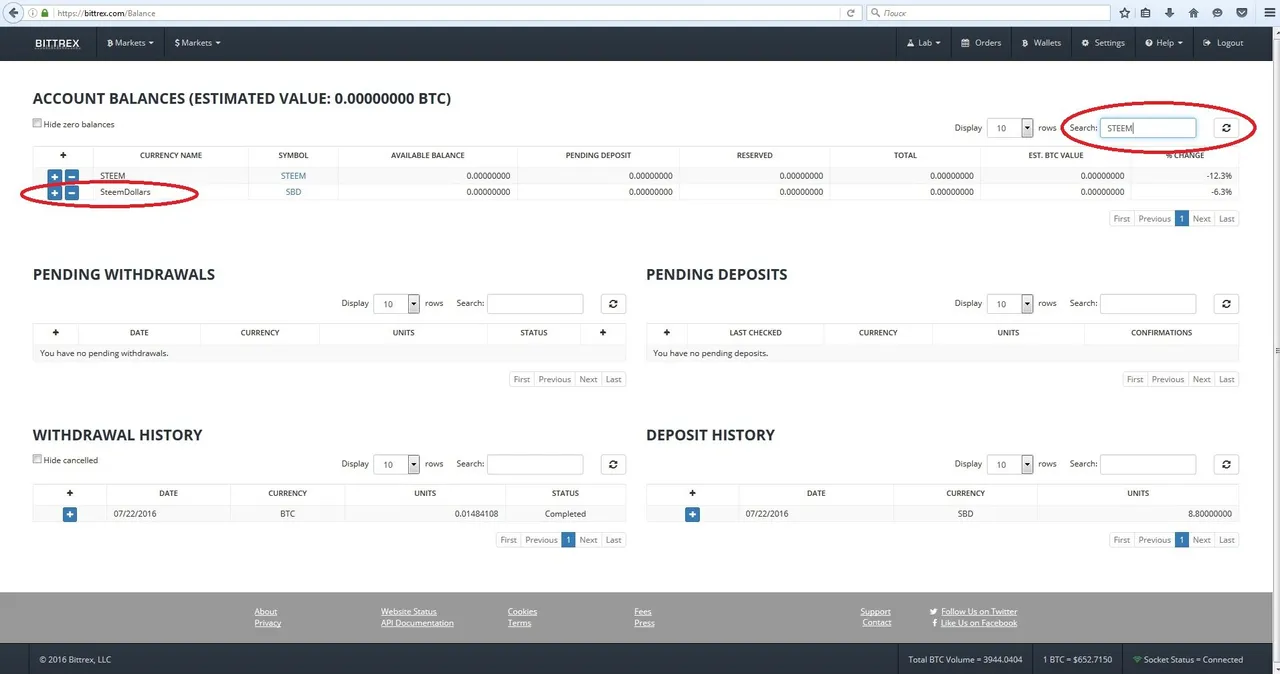1280x674 pixels.
Task: Click the minus withdraw button for STEEM
Action: [x=72, y=177]
